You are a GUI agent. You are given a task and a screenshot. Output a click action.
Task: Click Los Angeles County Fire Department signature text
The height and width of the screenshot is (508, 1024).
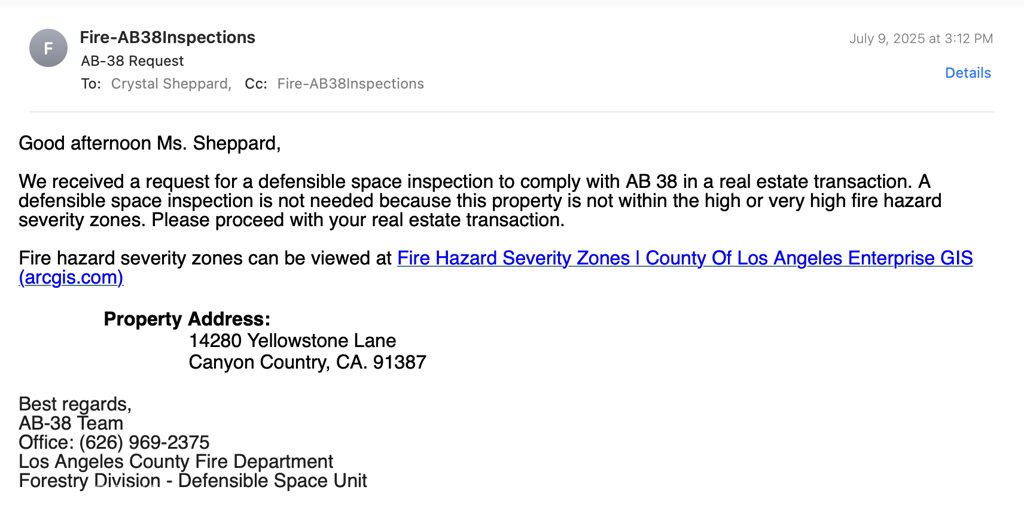point(176,462)
